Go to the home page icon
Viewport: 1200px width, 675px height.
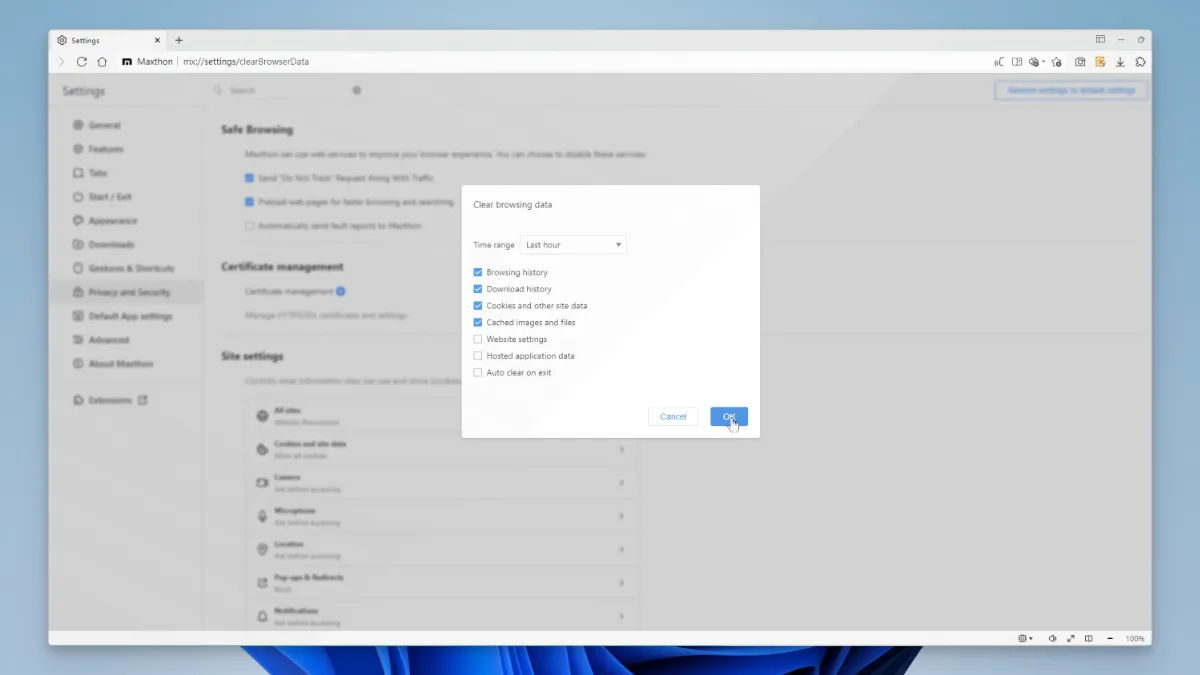point(102,62)
